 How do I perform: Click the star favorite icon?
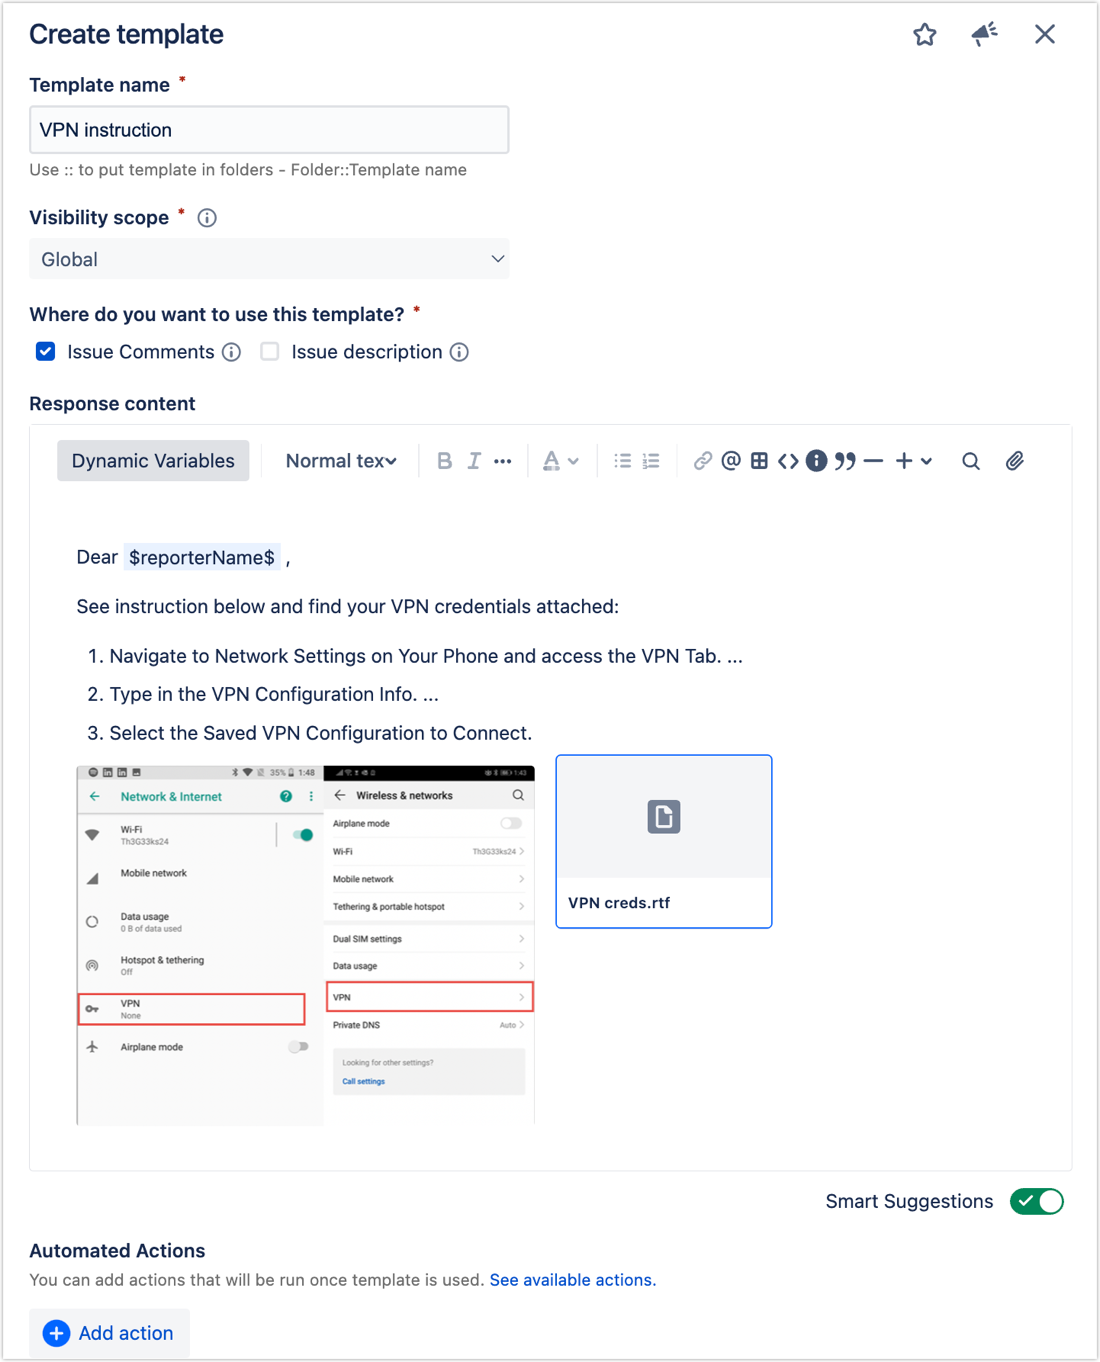point(925,35)
